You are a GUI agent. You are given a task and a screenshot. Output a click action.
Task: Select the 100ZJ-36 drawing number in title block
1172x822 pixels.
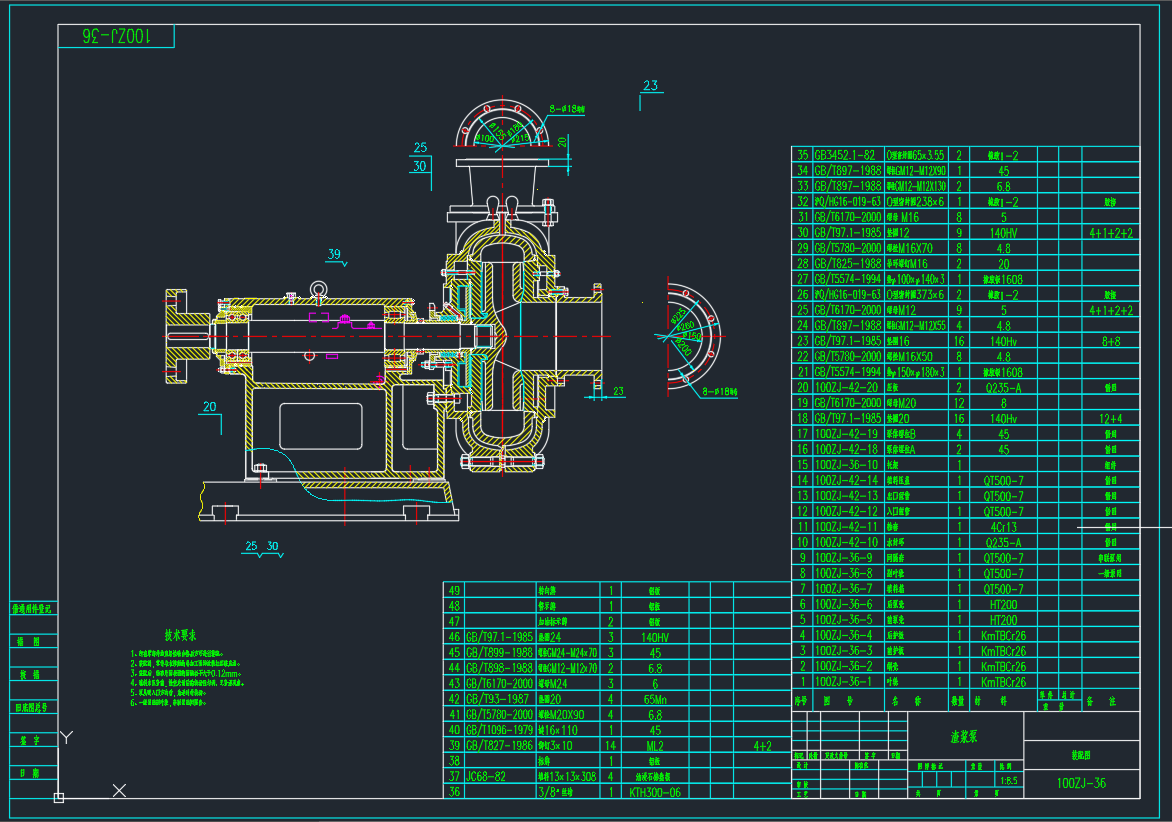pos(1082,783)
